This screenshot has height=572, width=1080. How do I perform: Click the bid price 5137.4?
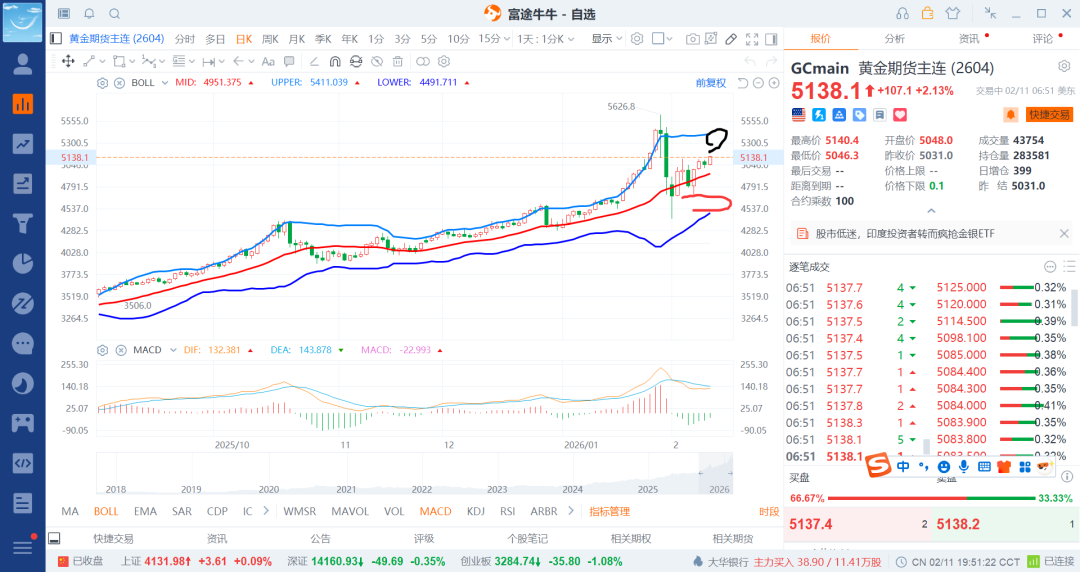[x=811, y=524]
